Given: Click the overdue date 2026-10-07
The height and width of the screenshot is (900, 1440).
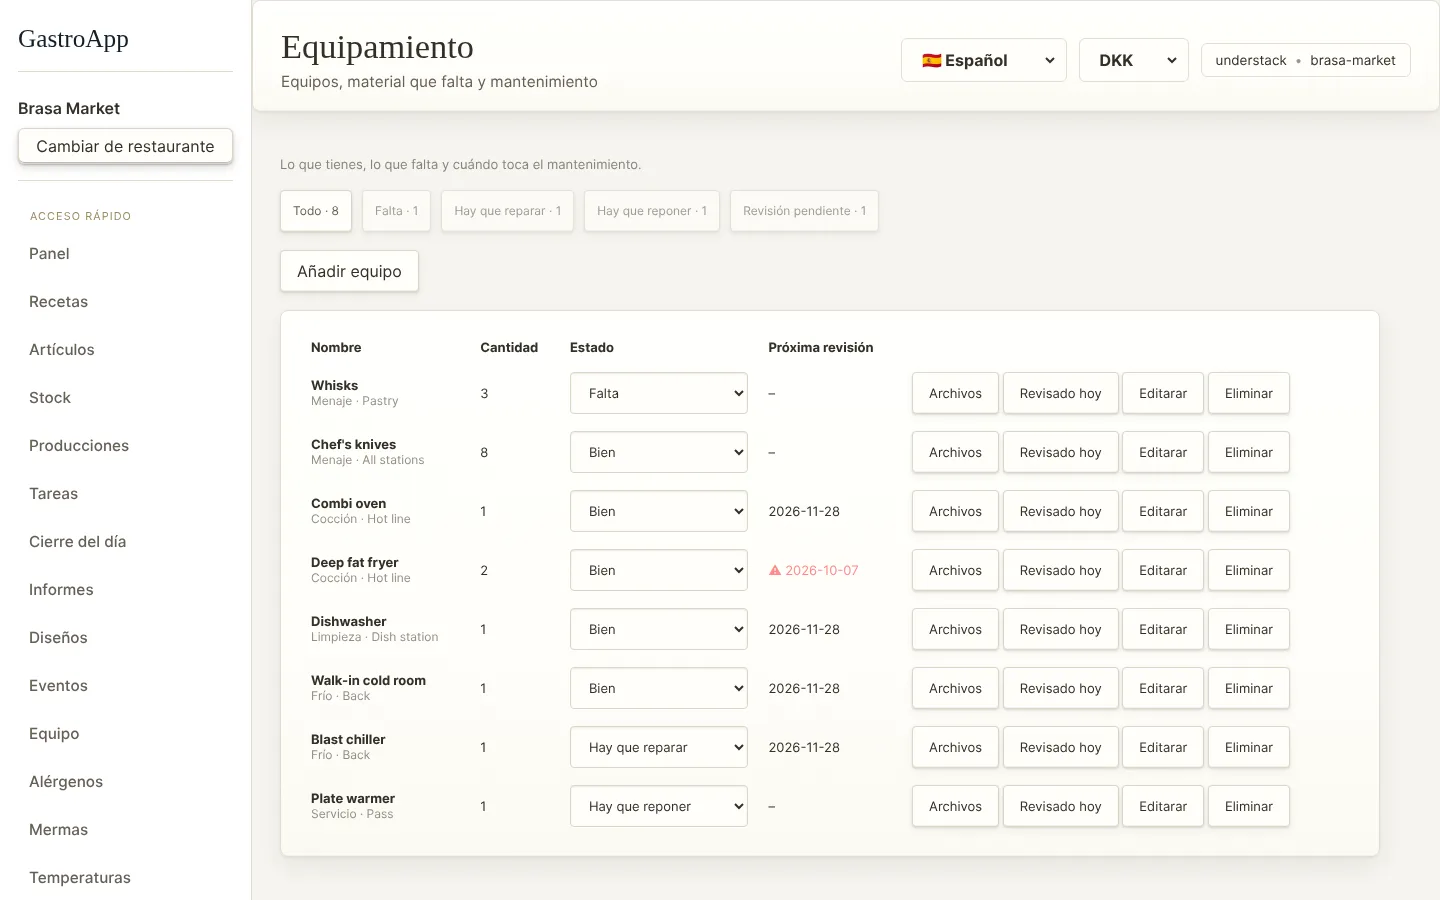Looking at the screenshot, I should click(822, 570).
